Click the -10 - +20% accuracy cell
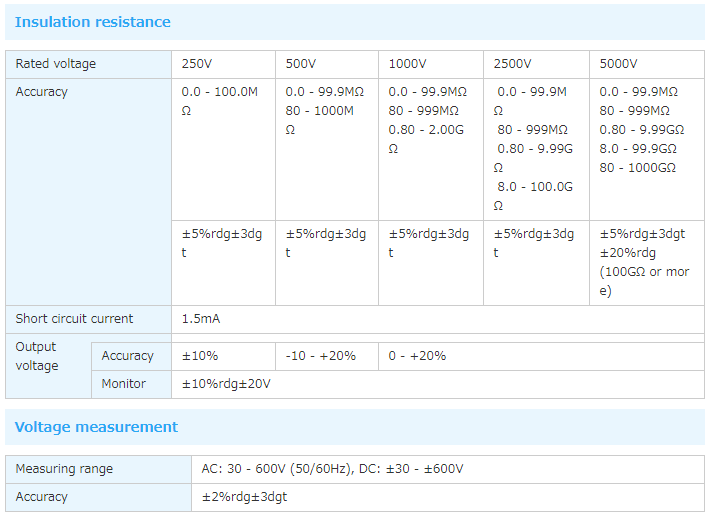 pyautogui.click(x=320, y=356)
